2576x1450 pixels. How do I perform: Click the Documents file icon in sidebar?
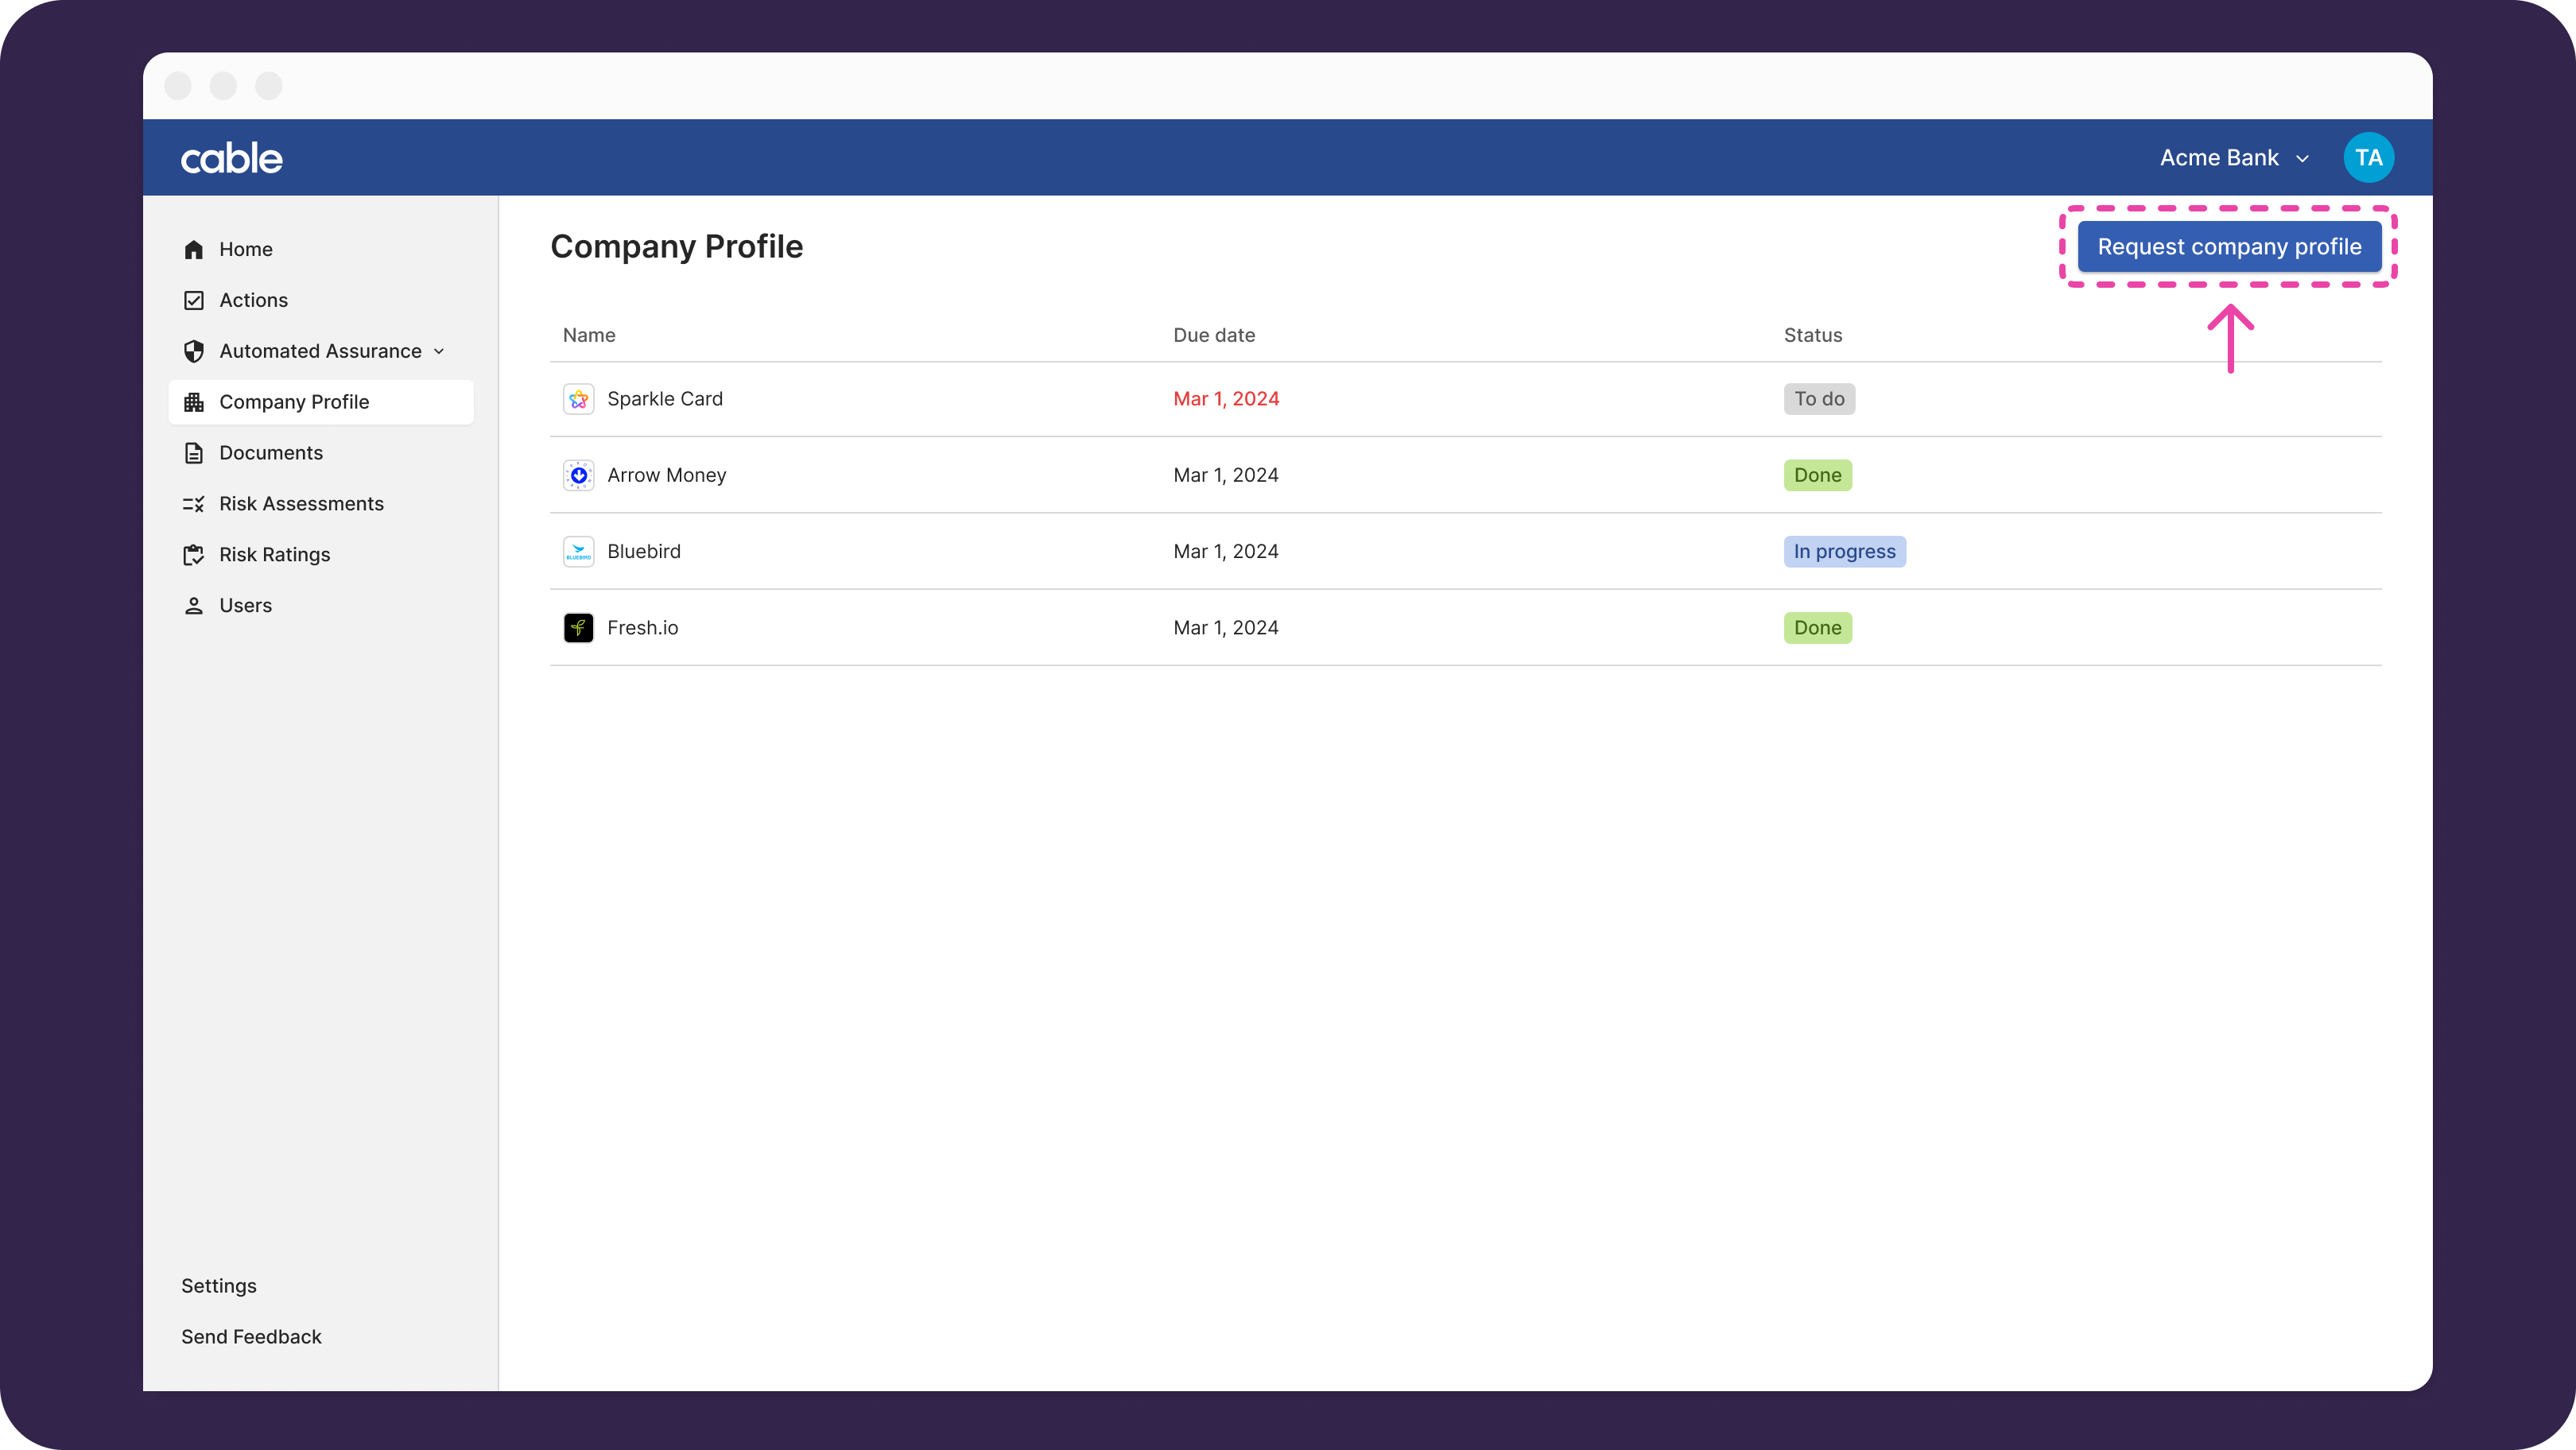[x=194, y=453]
